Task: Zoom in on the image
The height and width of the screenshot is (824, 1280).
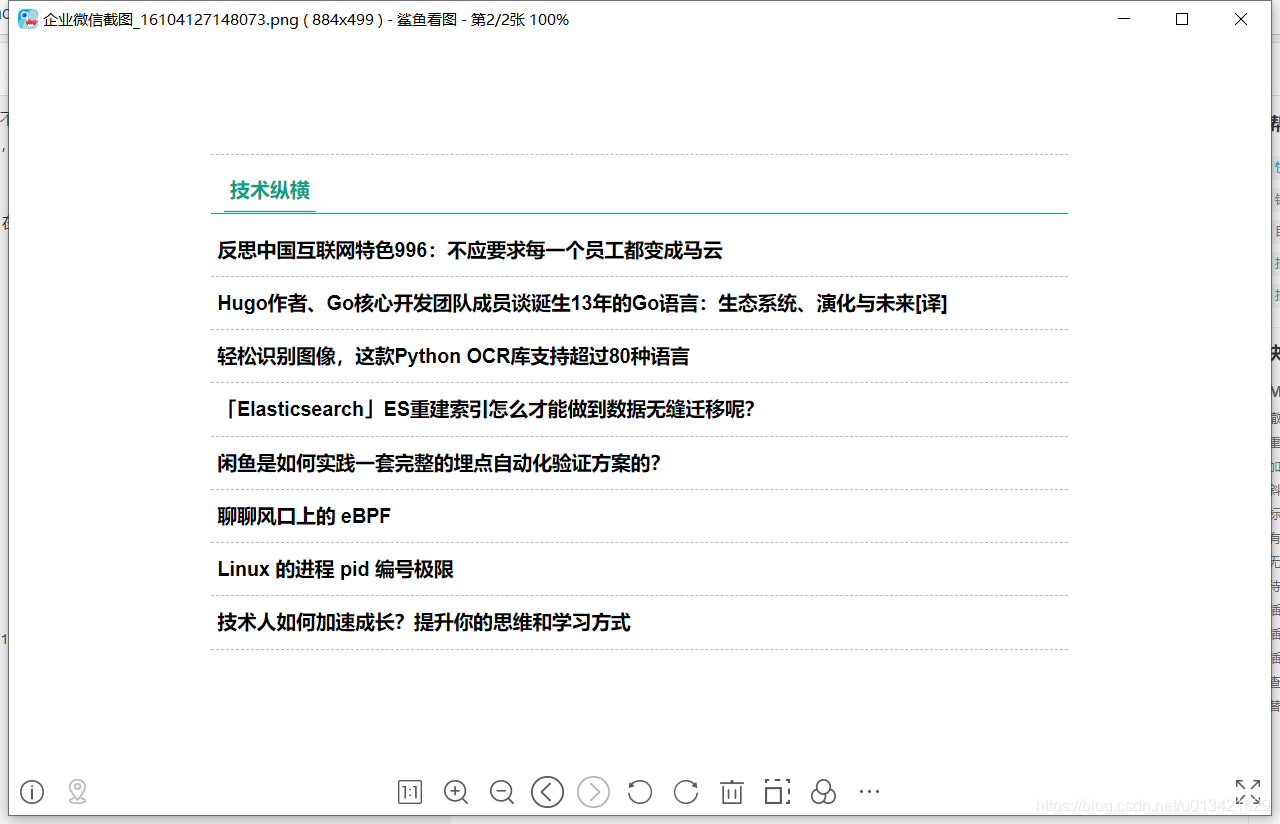Action: (456, 792)
